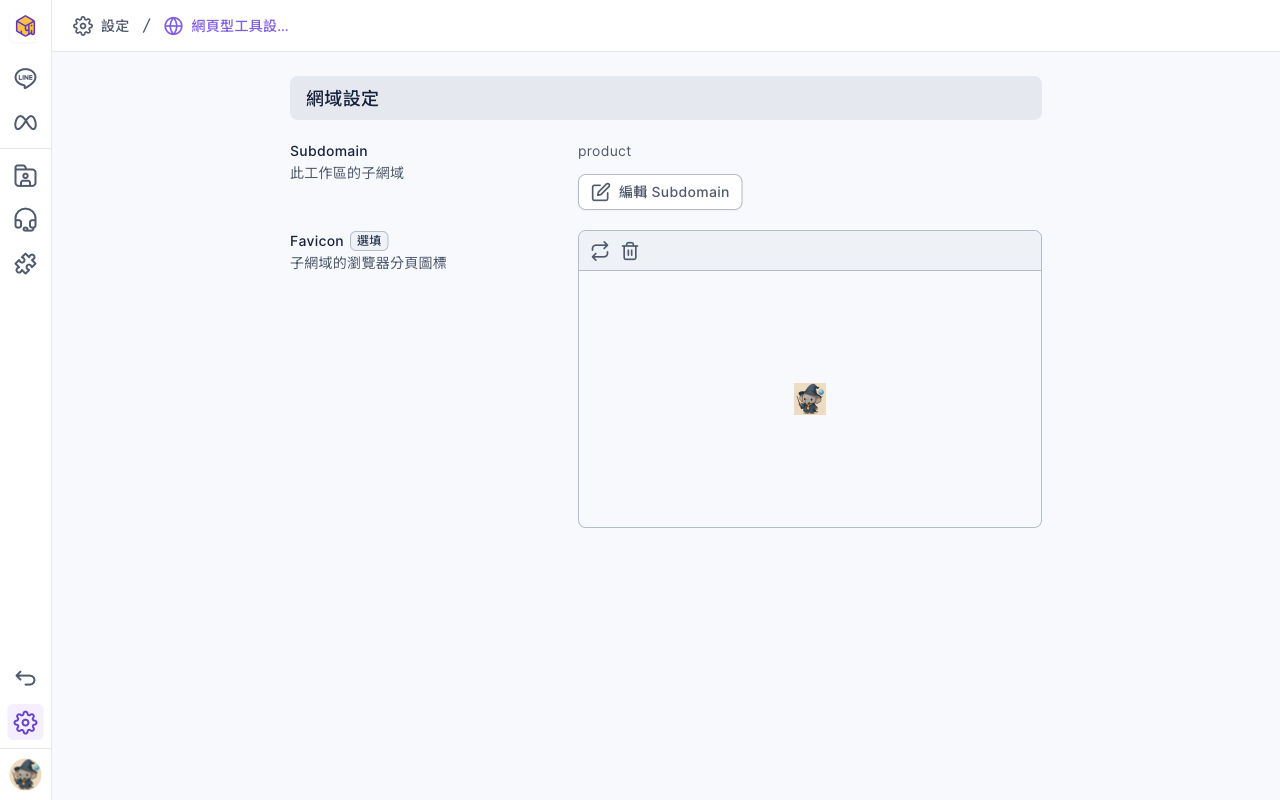The image size is (1280, 800).
Task: Delete the favicon with trash icon
Action: point(630,251)
